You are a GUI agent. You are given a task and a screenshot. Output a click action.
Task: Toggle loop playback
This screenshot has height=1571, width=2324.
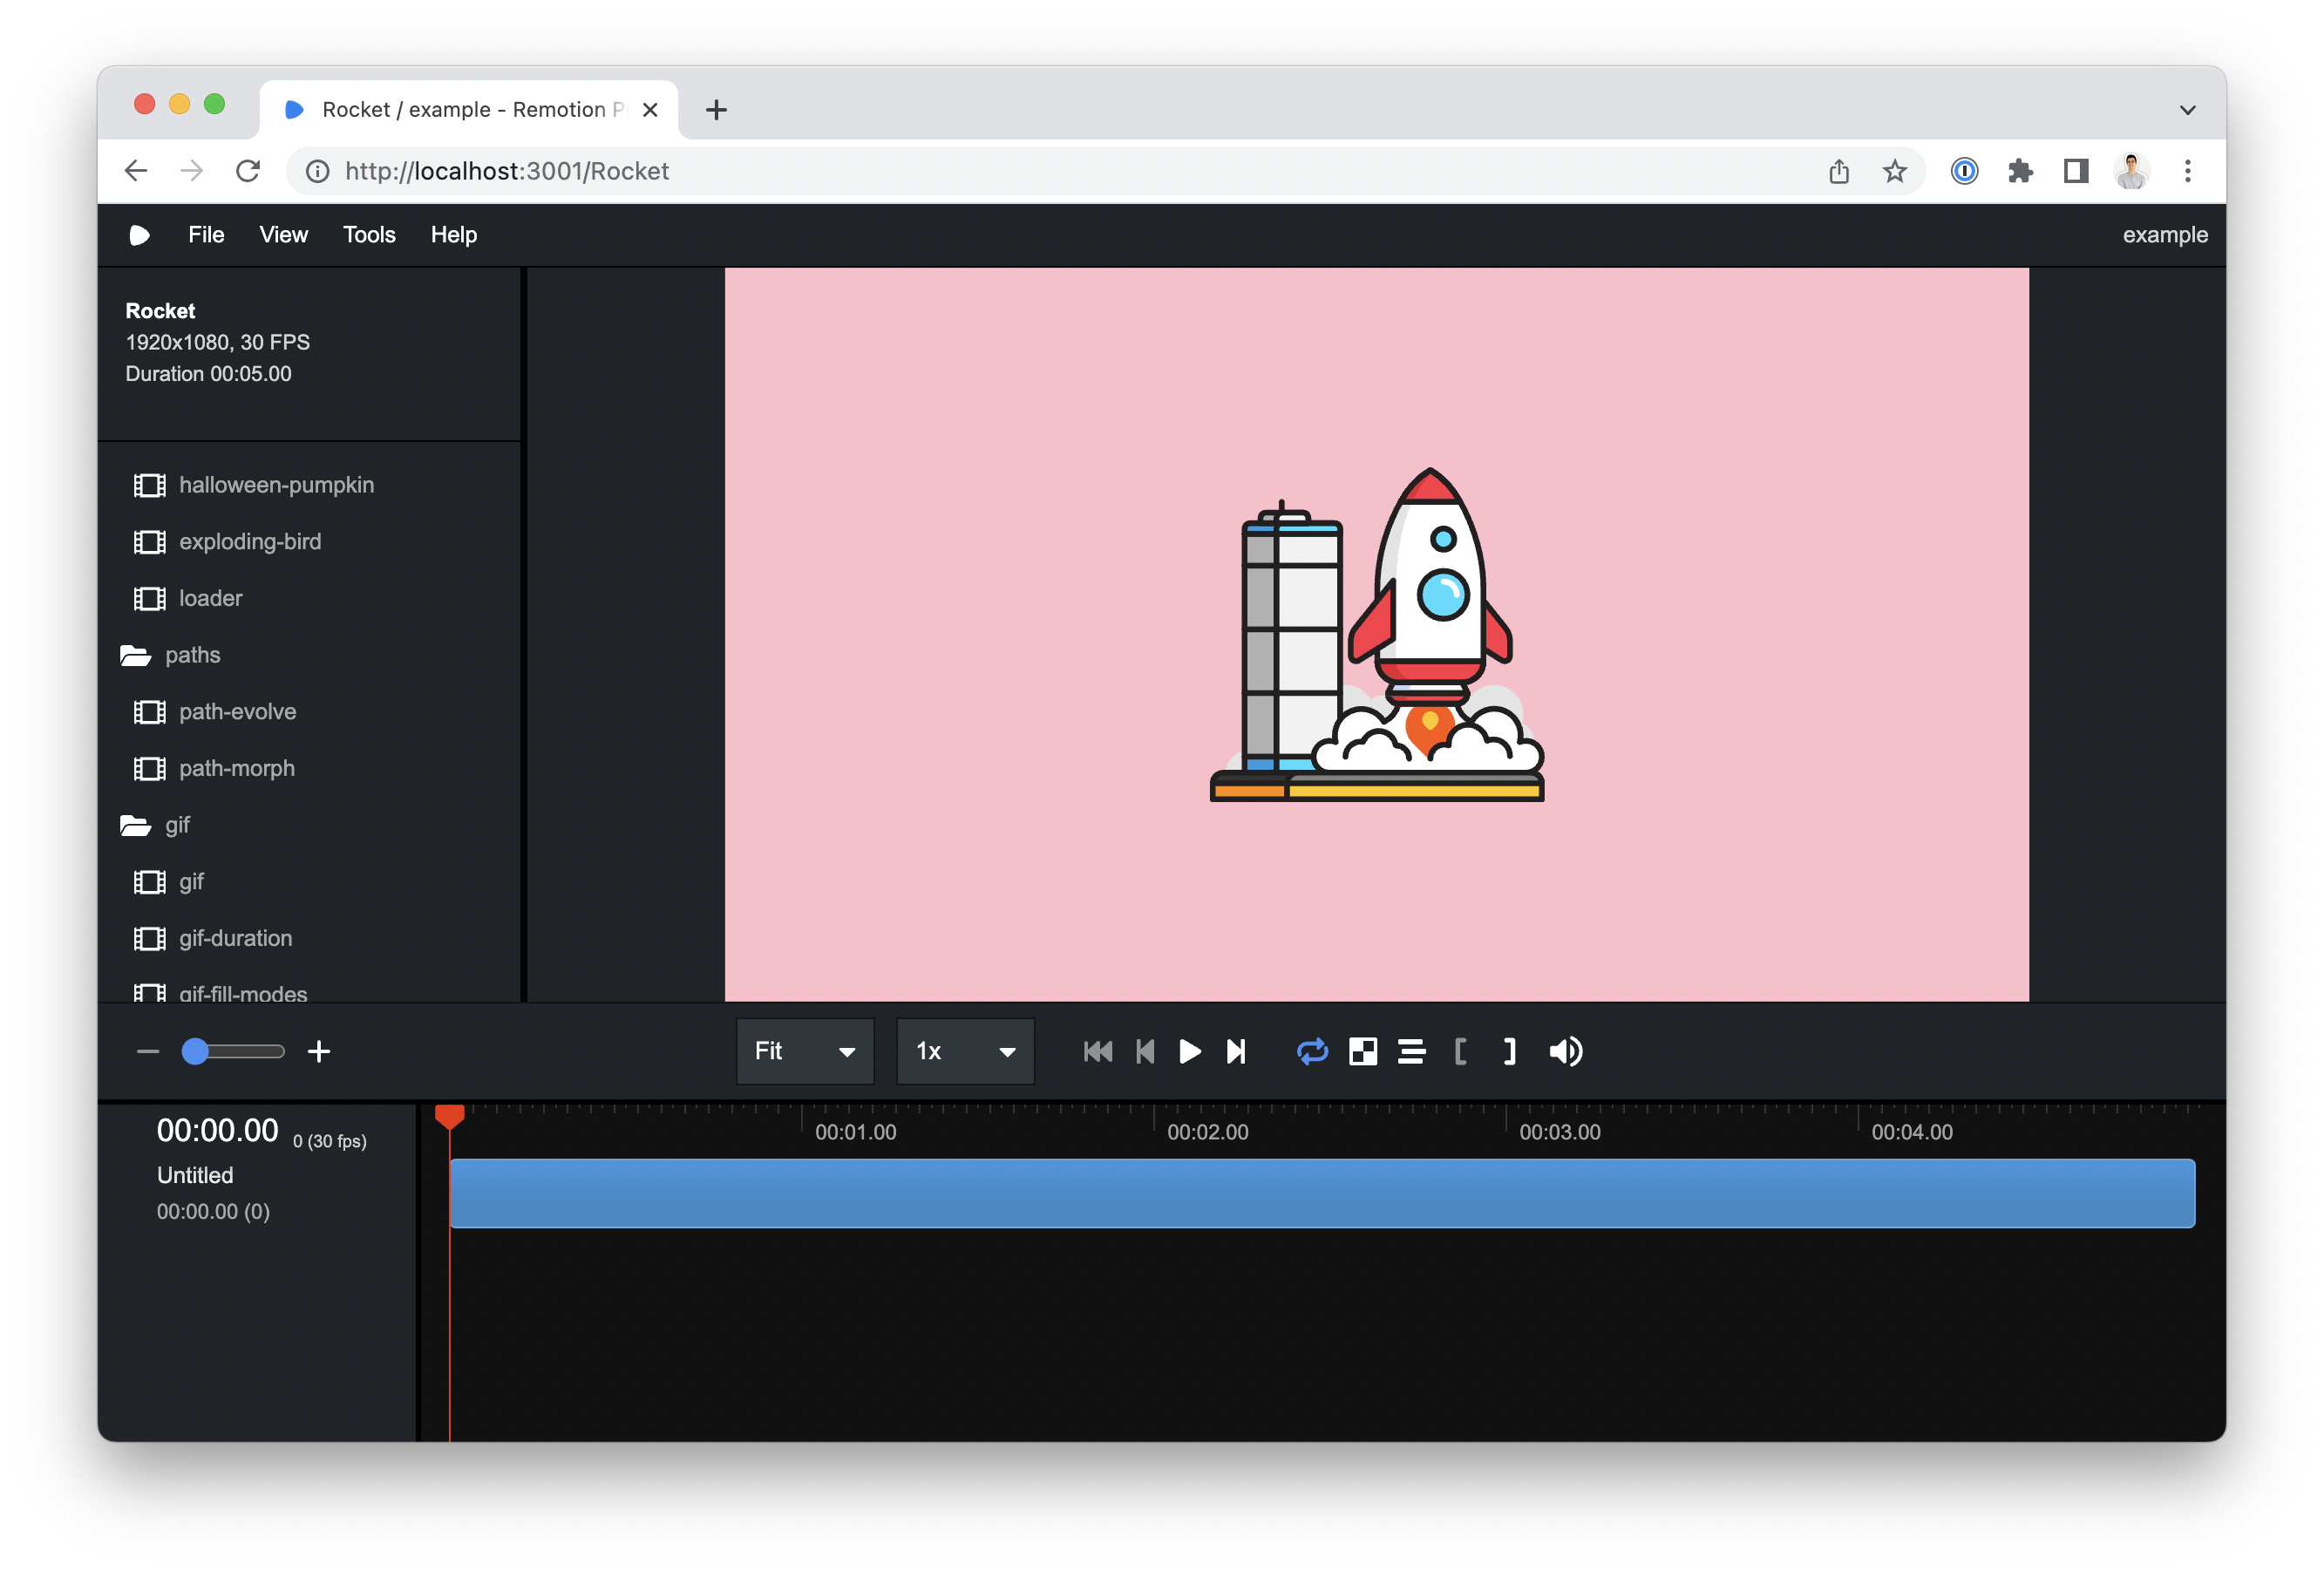tap(1312, 1051)
